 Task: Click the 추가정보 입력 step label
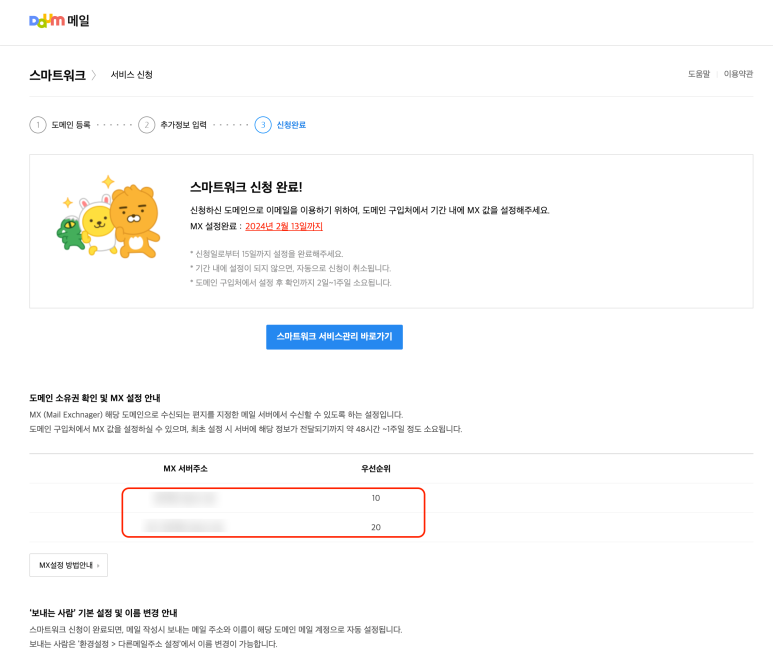(x=183, y=125)
